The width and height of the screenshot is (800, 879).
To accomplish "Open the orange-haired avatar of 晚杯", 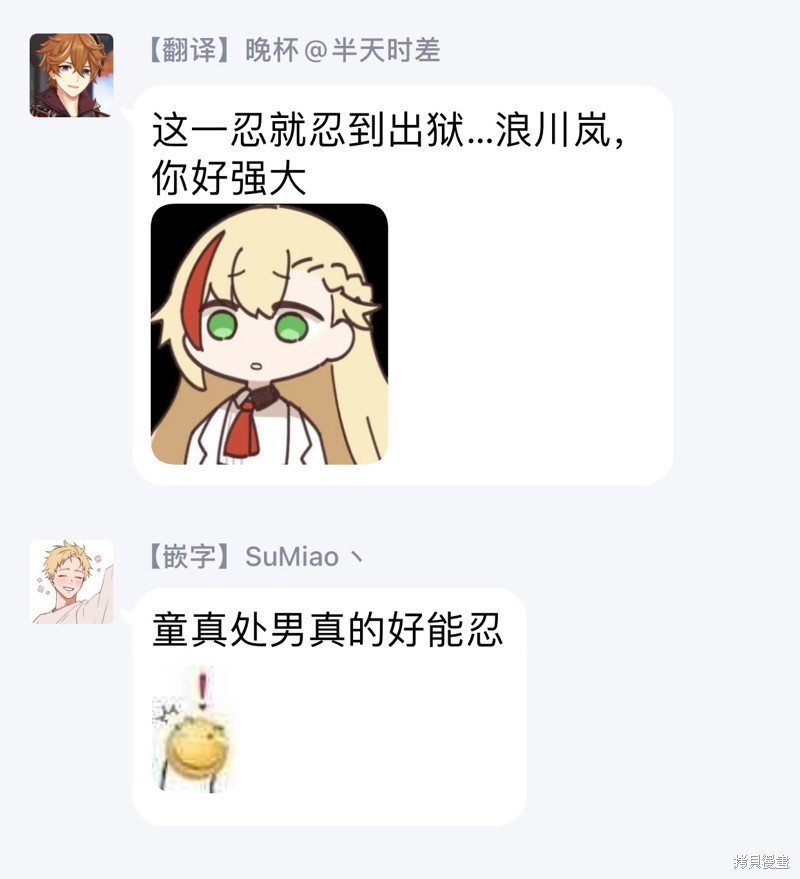I will [71, 75].
